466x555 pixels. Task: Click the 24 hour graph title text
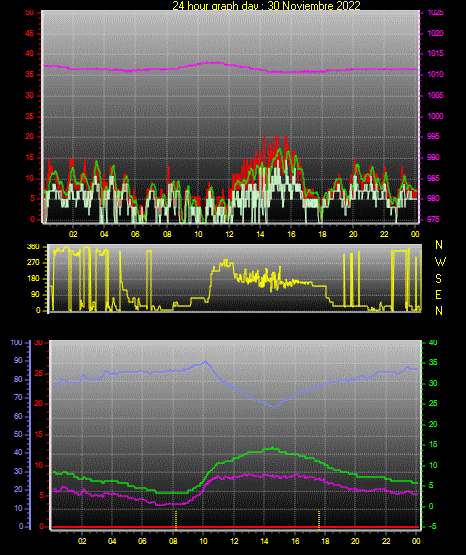coord(266,5)
